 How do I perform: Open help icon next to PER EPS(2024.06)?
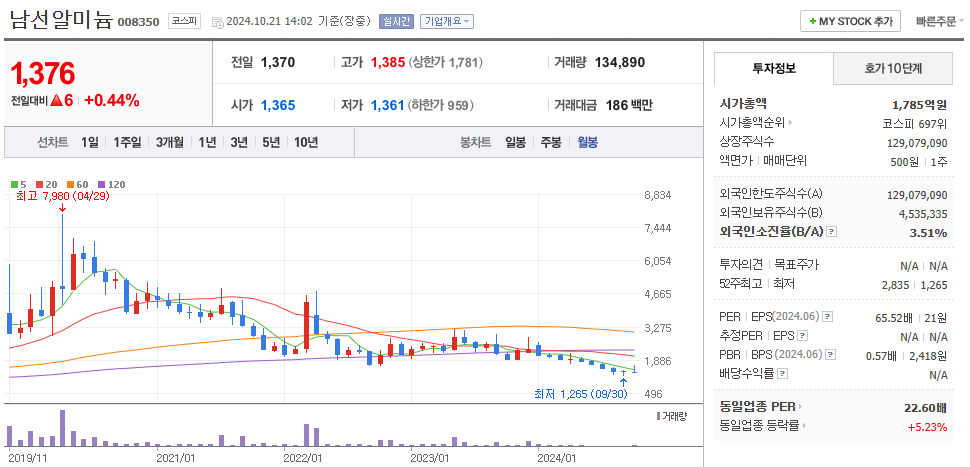pyautogui.click(x=828, y=317)
